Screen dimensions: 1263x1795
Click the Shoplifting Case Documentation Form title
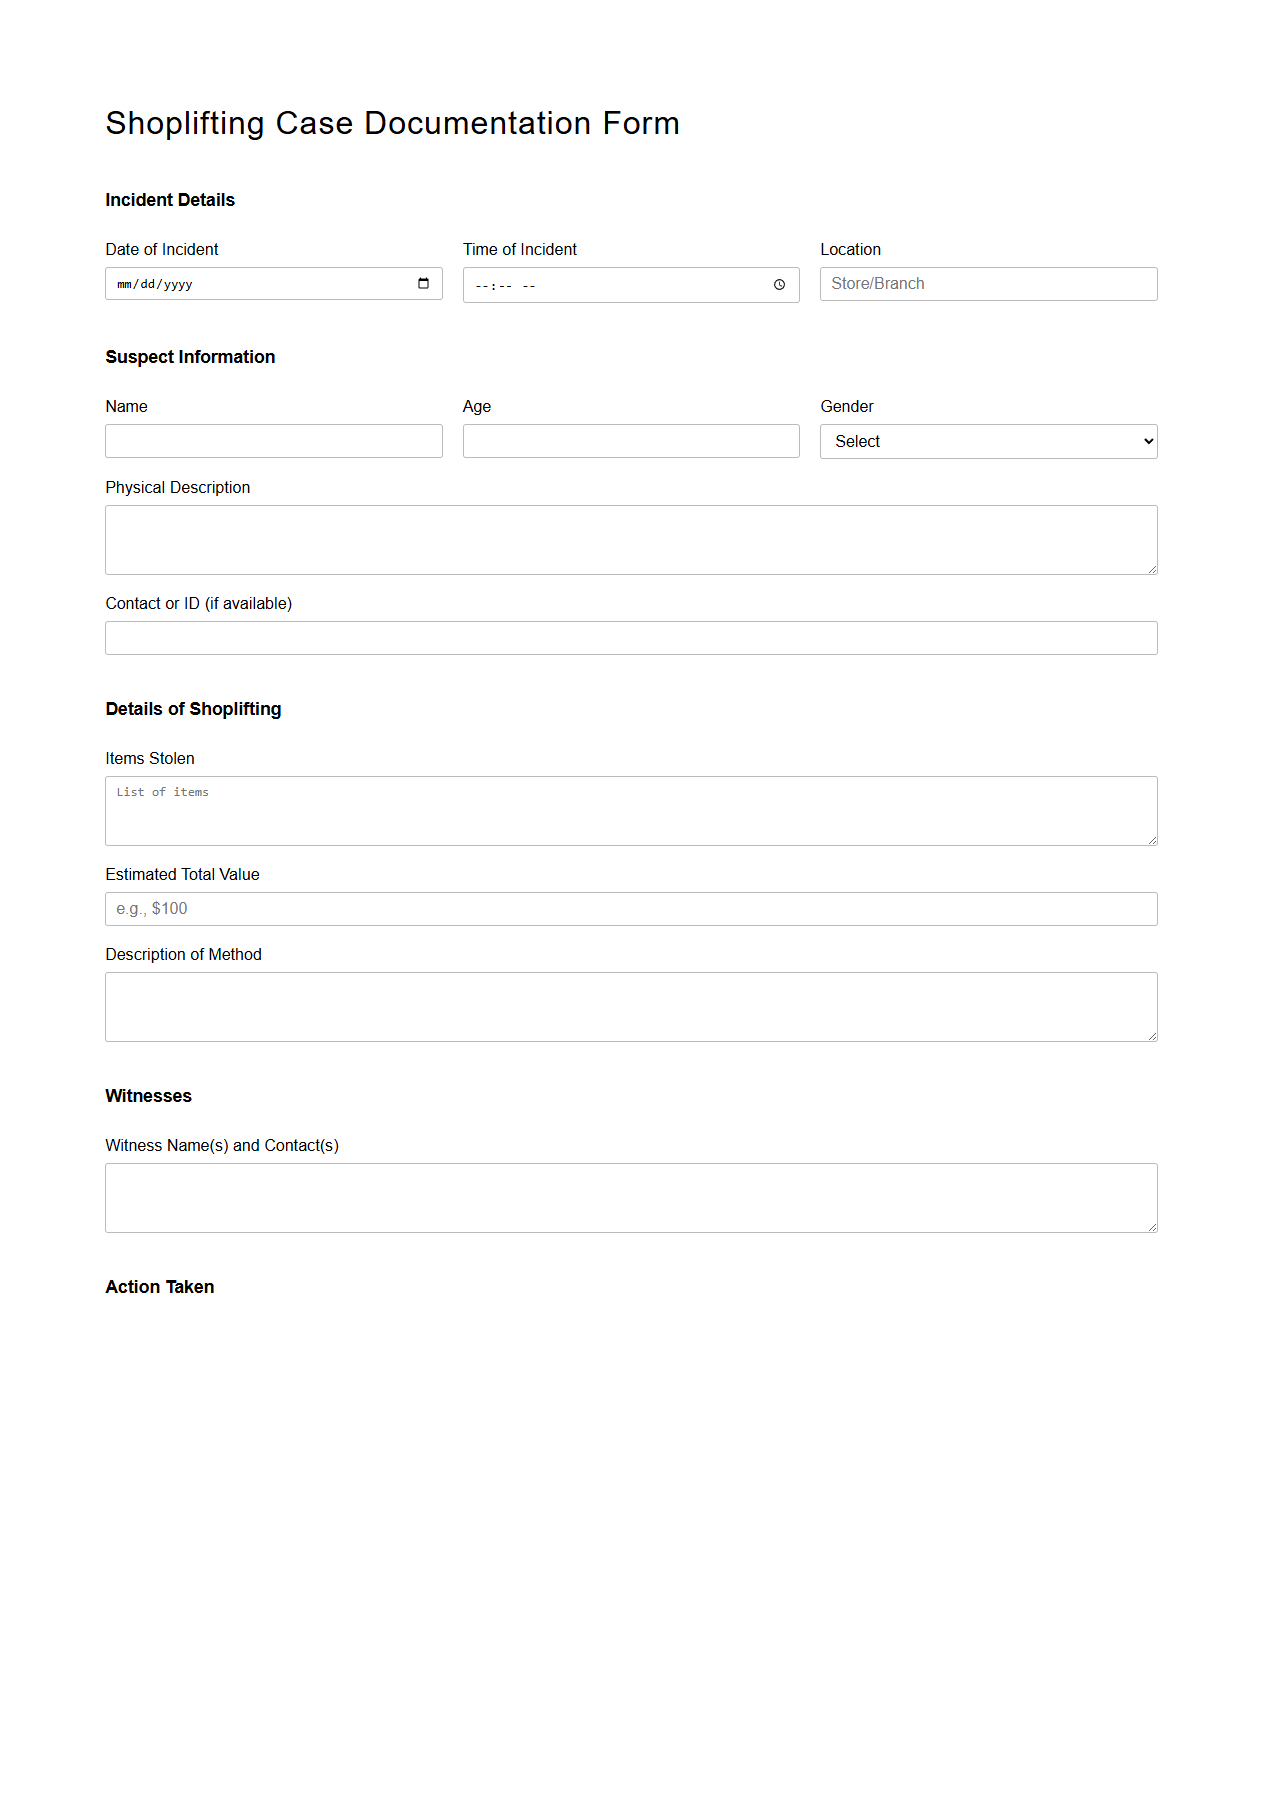[392, 123]
